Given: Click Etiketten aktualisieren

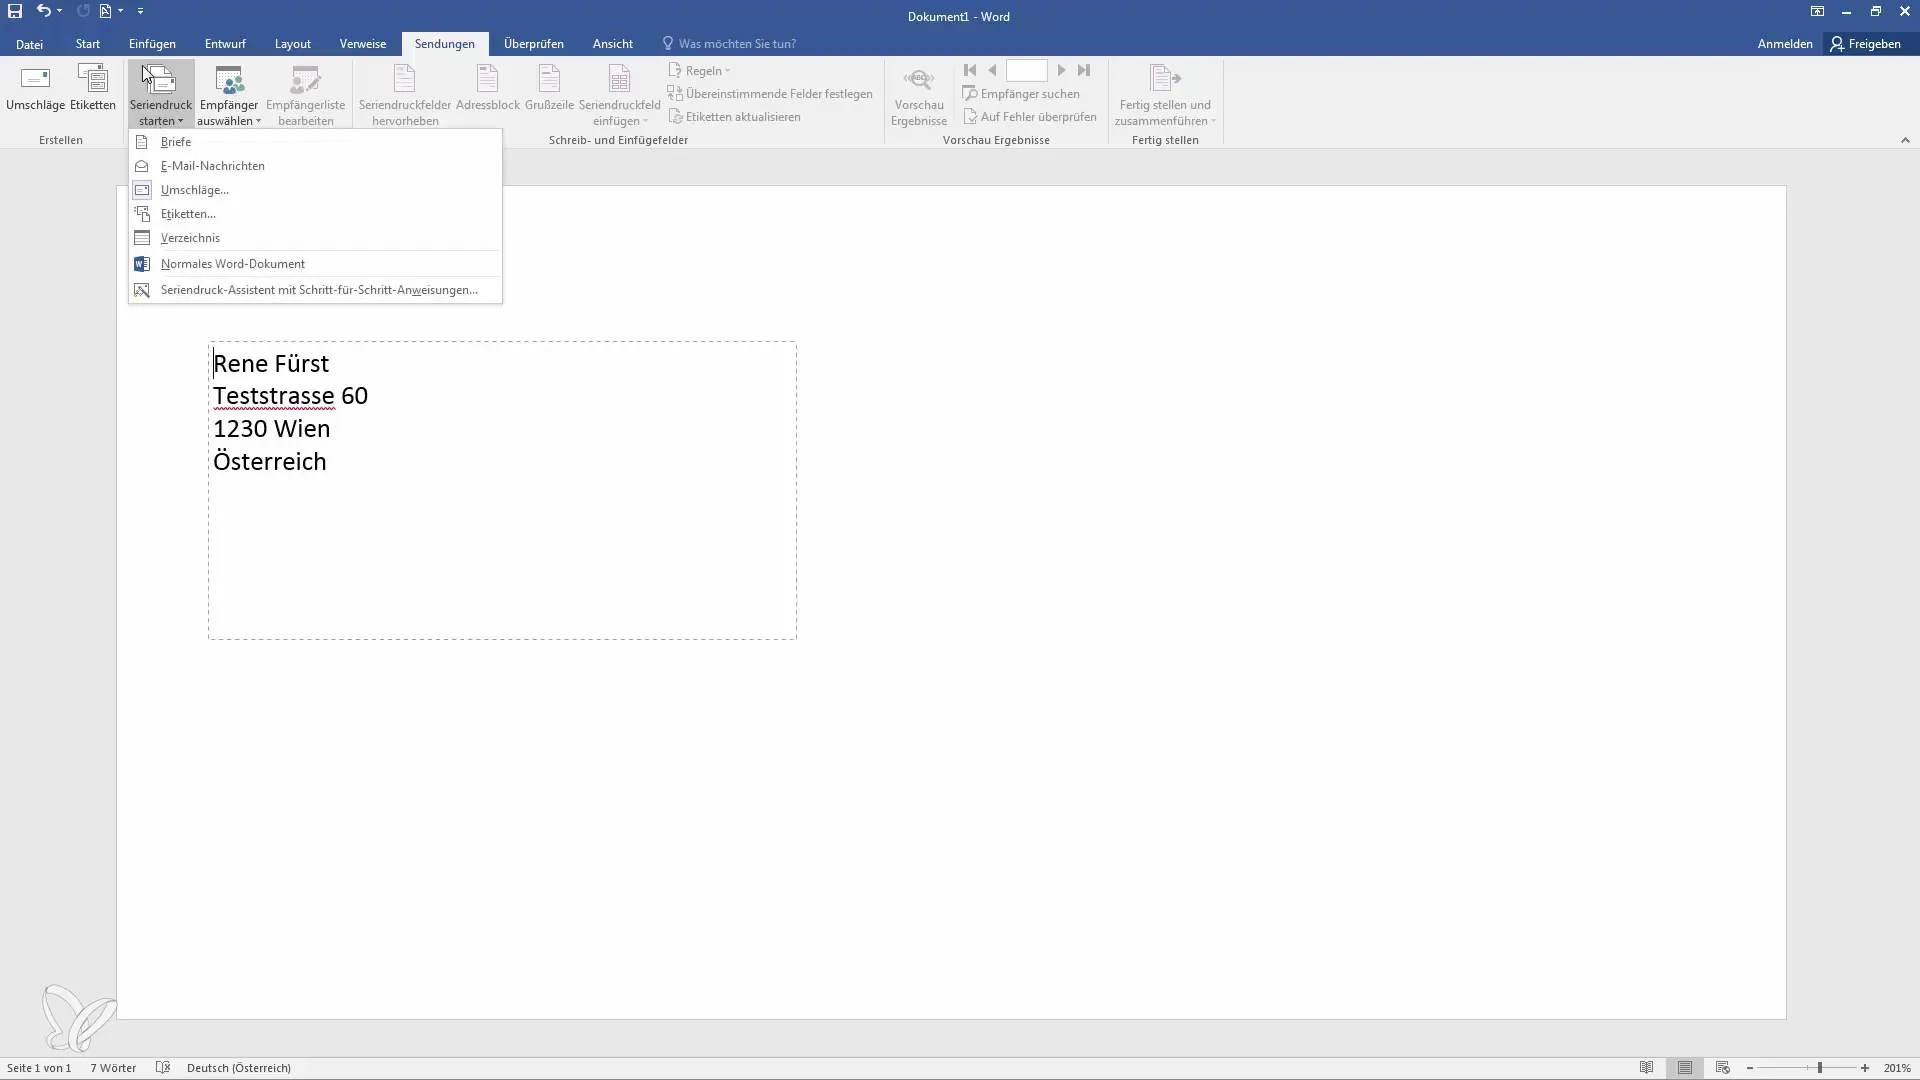Looking at the screenshot, I should [x=734, y=117].
